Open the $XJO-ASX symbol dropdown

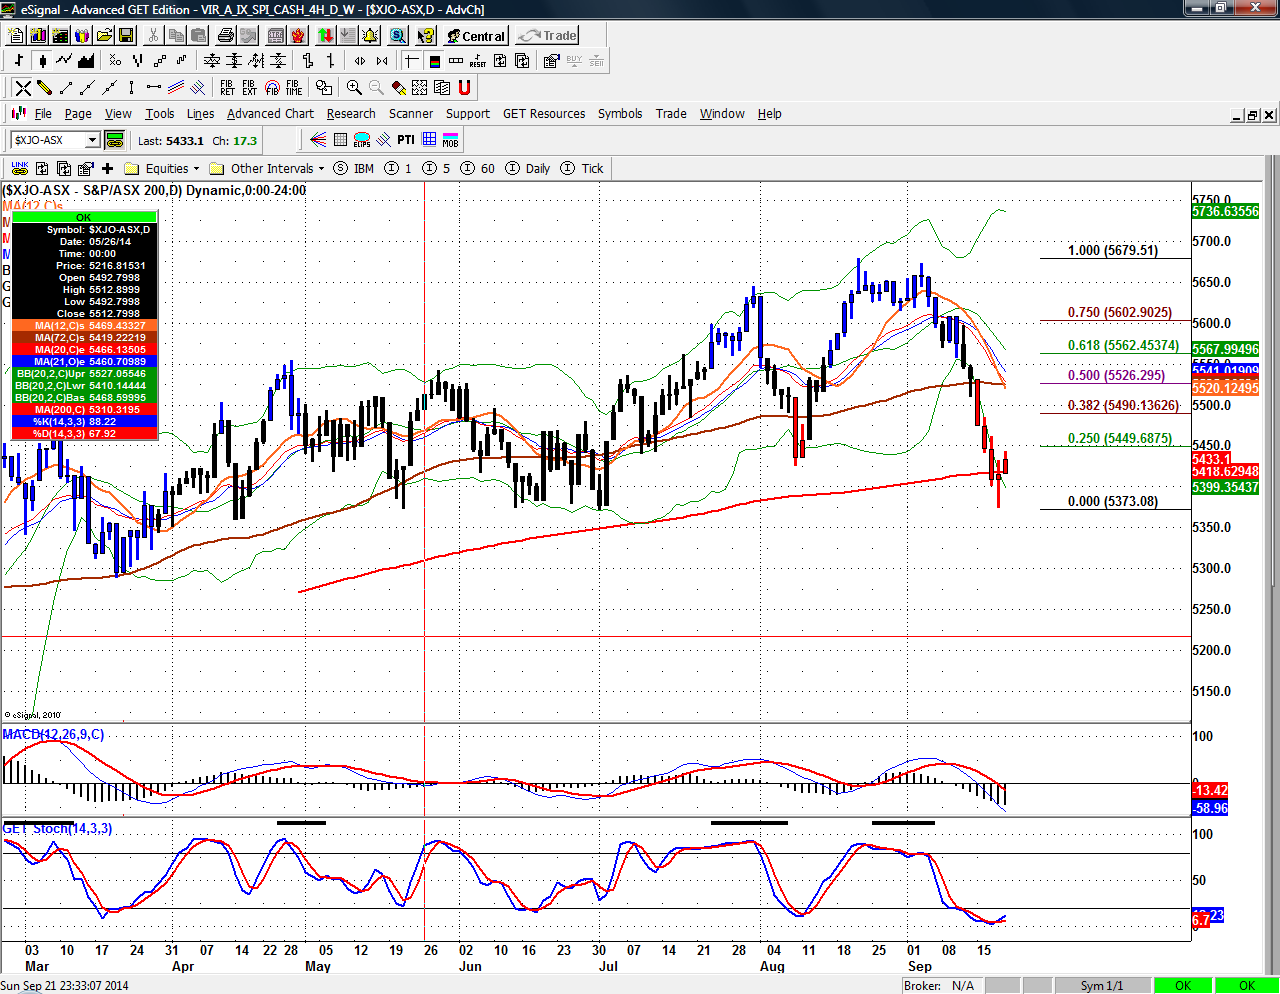coord(92,140)
